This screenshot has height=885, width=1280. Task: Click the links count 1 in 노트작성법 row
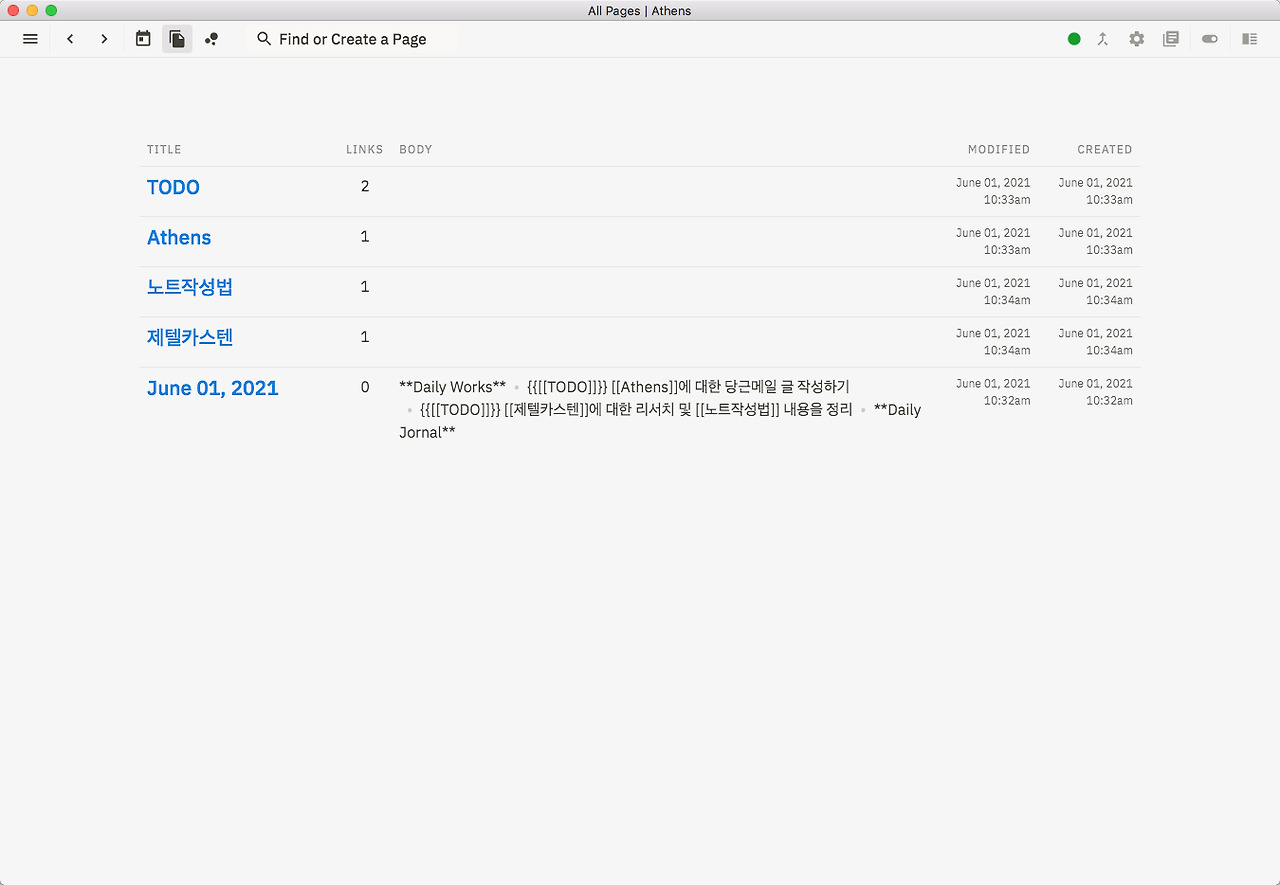365,286
